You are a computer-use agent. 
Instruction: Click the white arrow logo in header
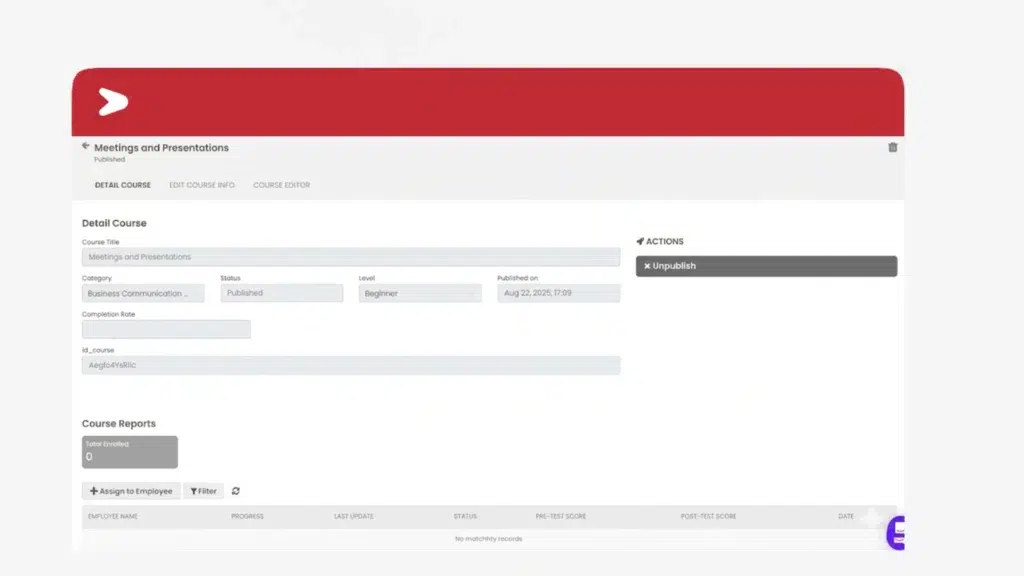point(113,102)
